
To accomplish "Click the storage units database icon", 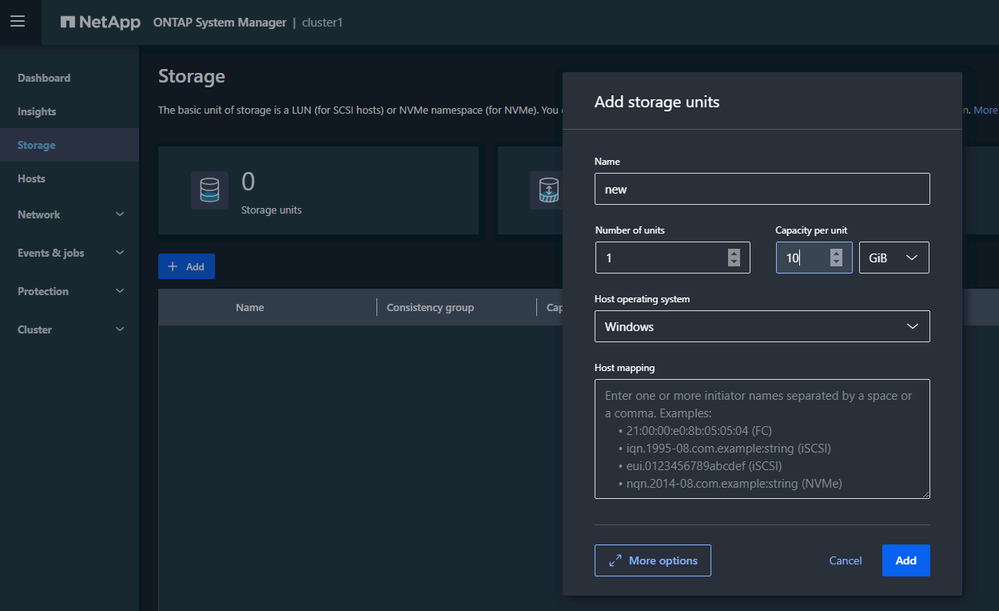I will (x=209, y=190).
